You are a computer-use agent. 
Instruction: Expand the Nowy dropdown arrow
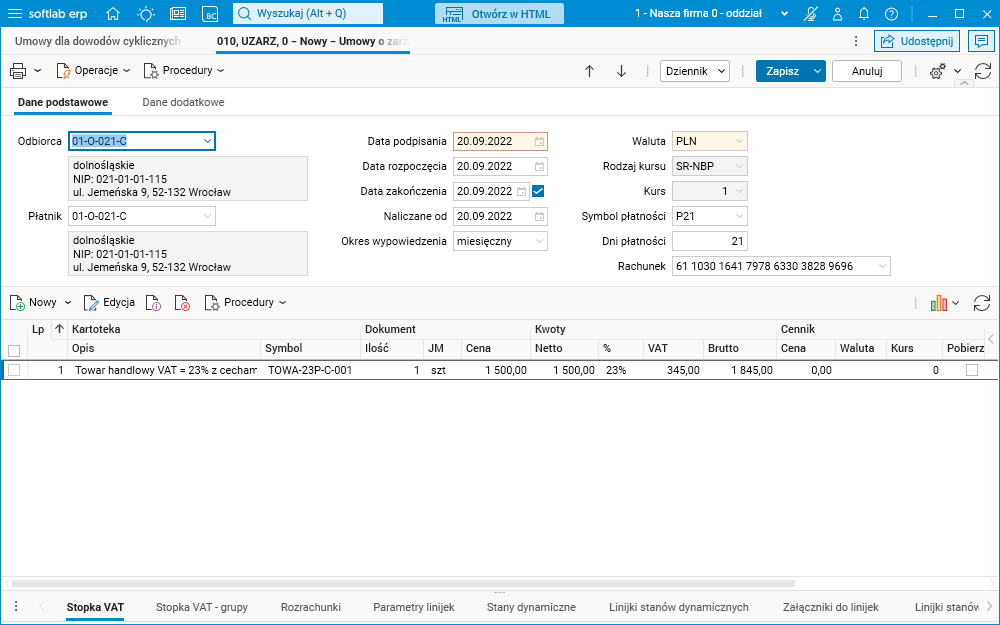pyautogui.click(x=68, y=303)
